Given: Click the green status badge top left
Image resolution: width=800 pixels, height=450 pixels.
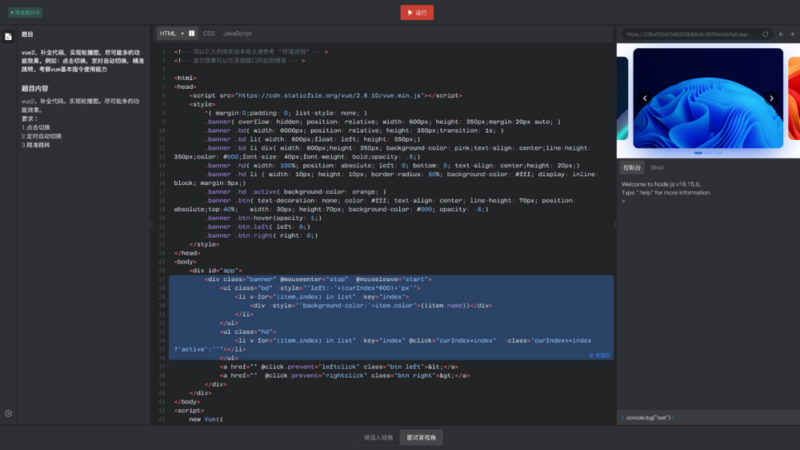Looking at the screenshot, I should click(x=25, y=12).
